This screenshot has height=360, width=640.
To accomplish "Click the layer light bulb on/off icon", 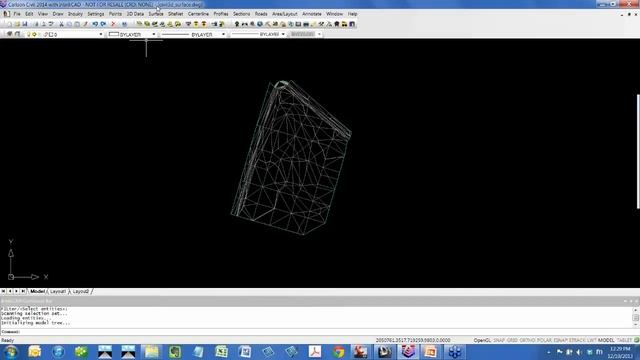I will click(x=28, y=34).
